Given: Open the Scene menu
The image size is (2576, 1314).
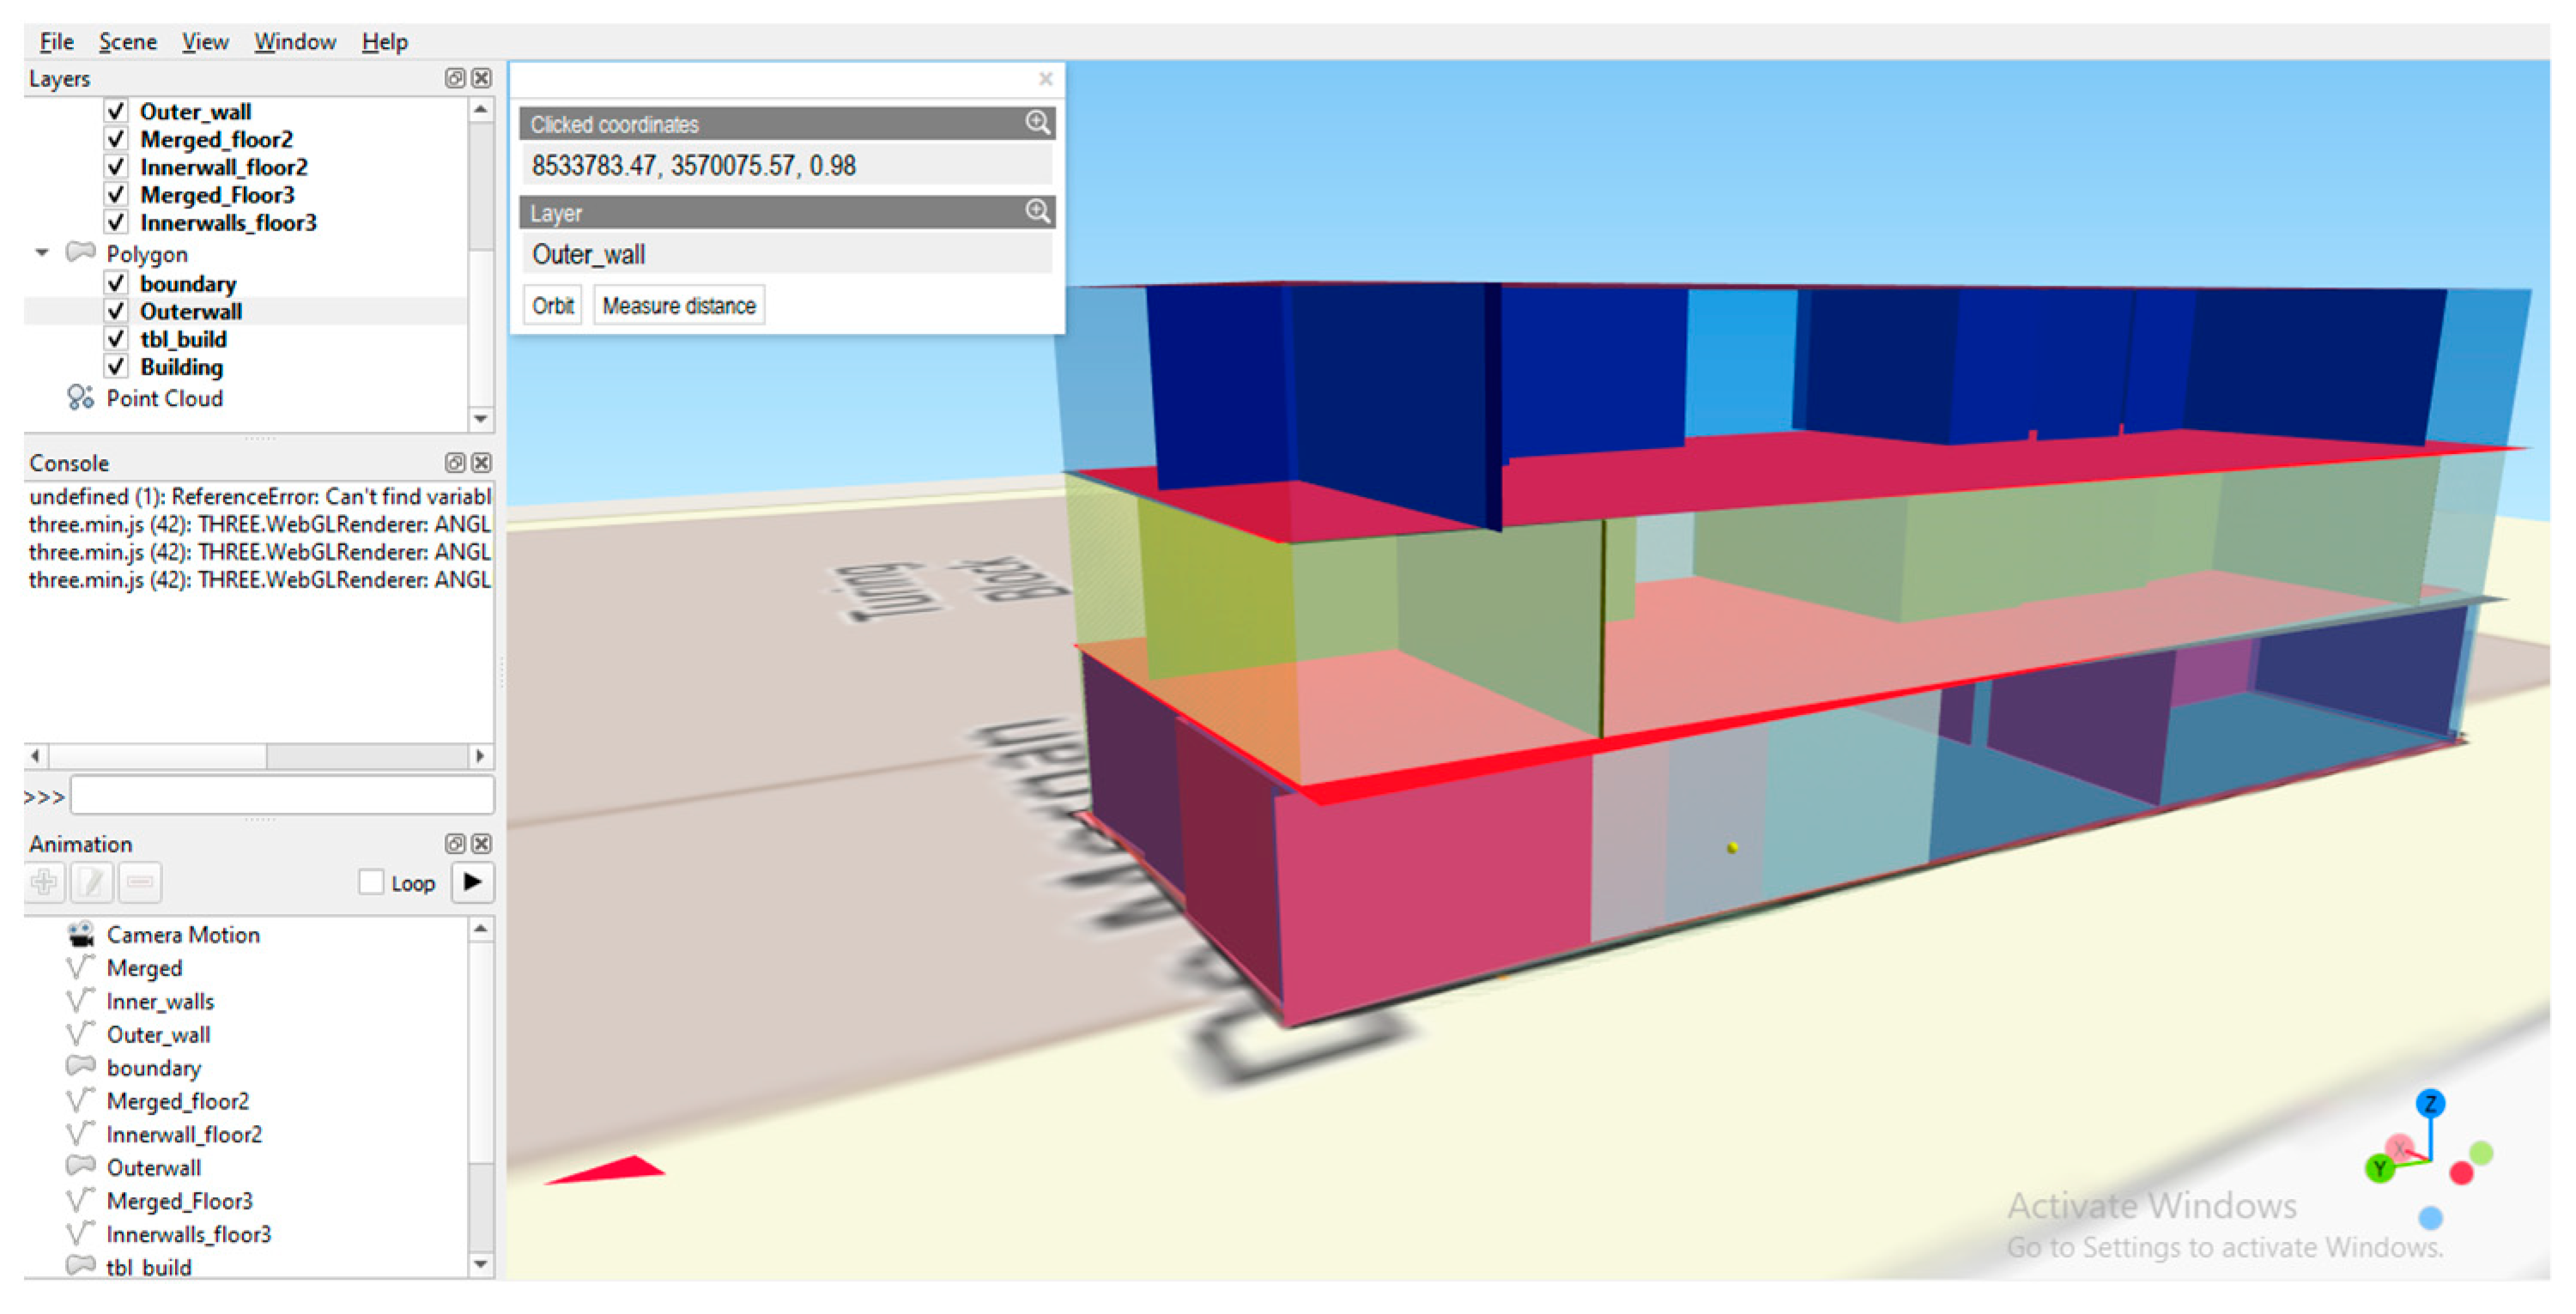Looking at the screenshot, I should [x=127, y=42].
